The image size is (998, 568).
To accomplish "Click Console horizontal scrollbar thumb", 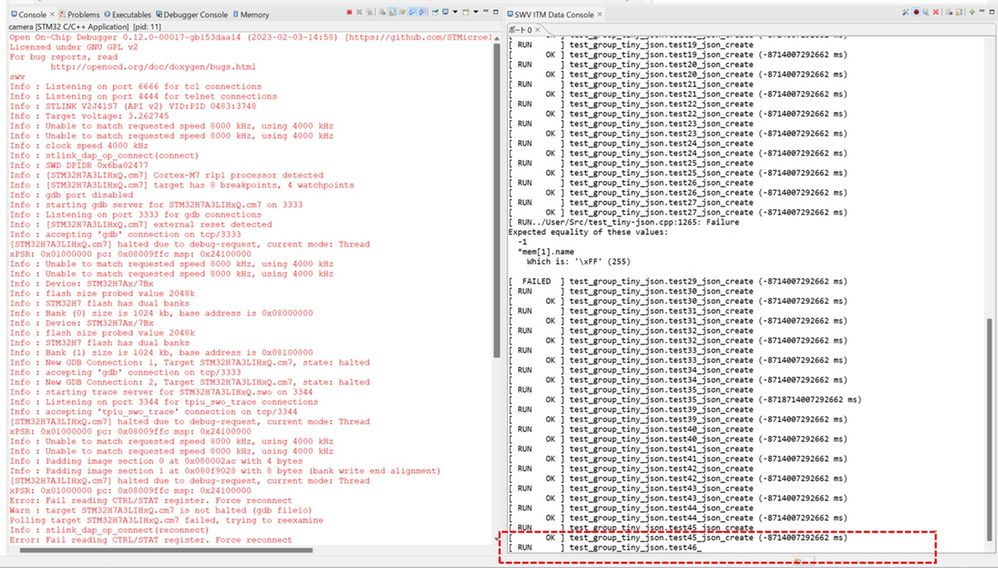I will [x=166, y=550].
